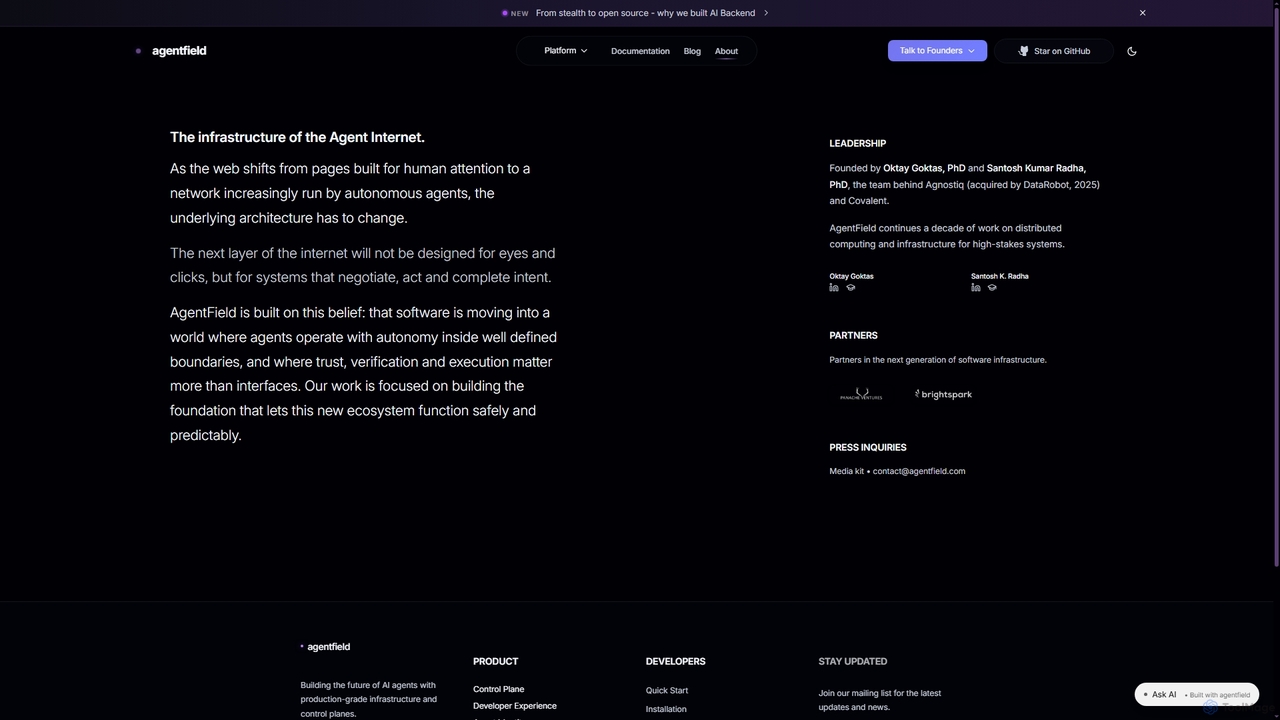Click the PARTNERS section heading

click(853, 335)
